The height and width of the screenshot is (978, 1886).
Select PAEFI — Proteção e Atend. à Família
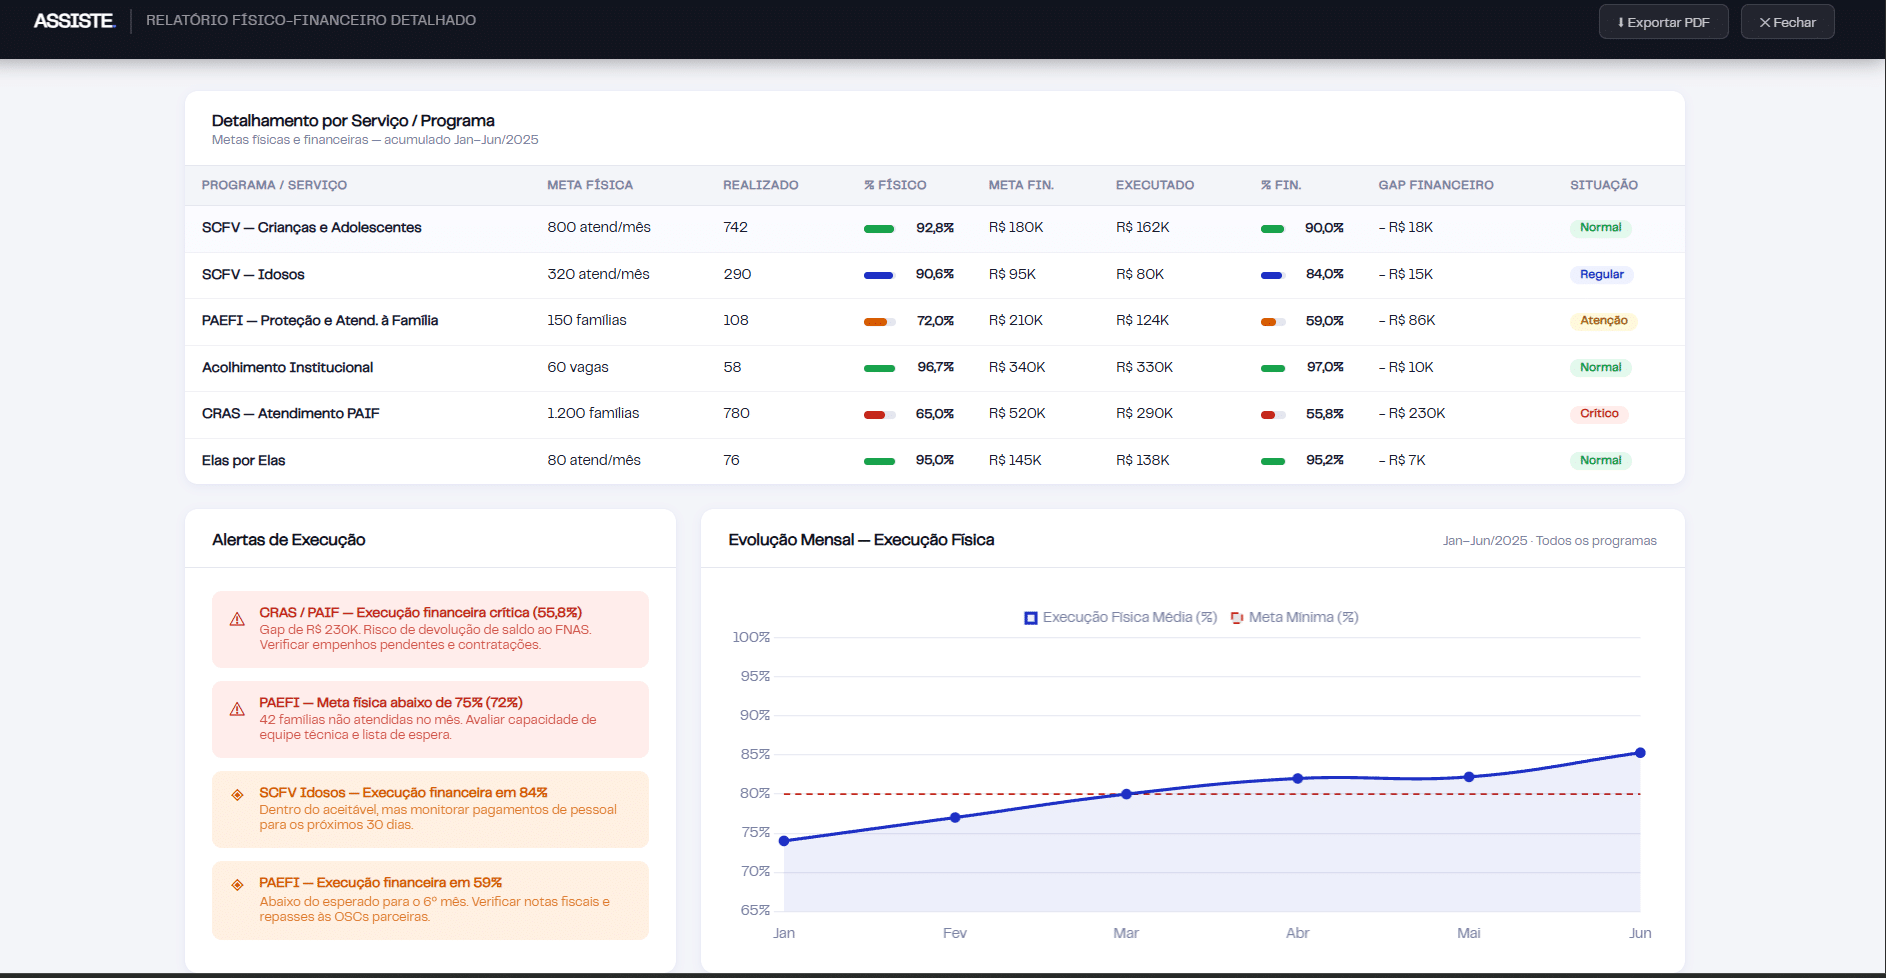coord(320,320)
